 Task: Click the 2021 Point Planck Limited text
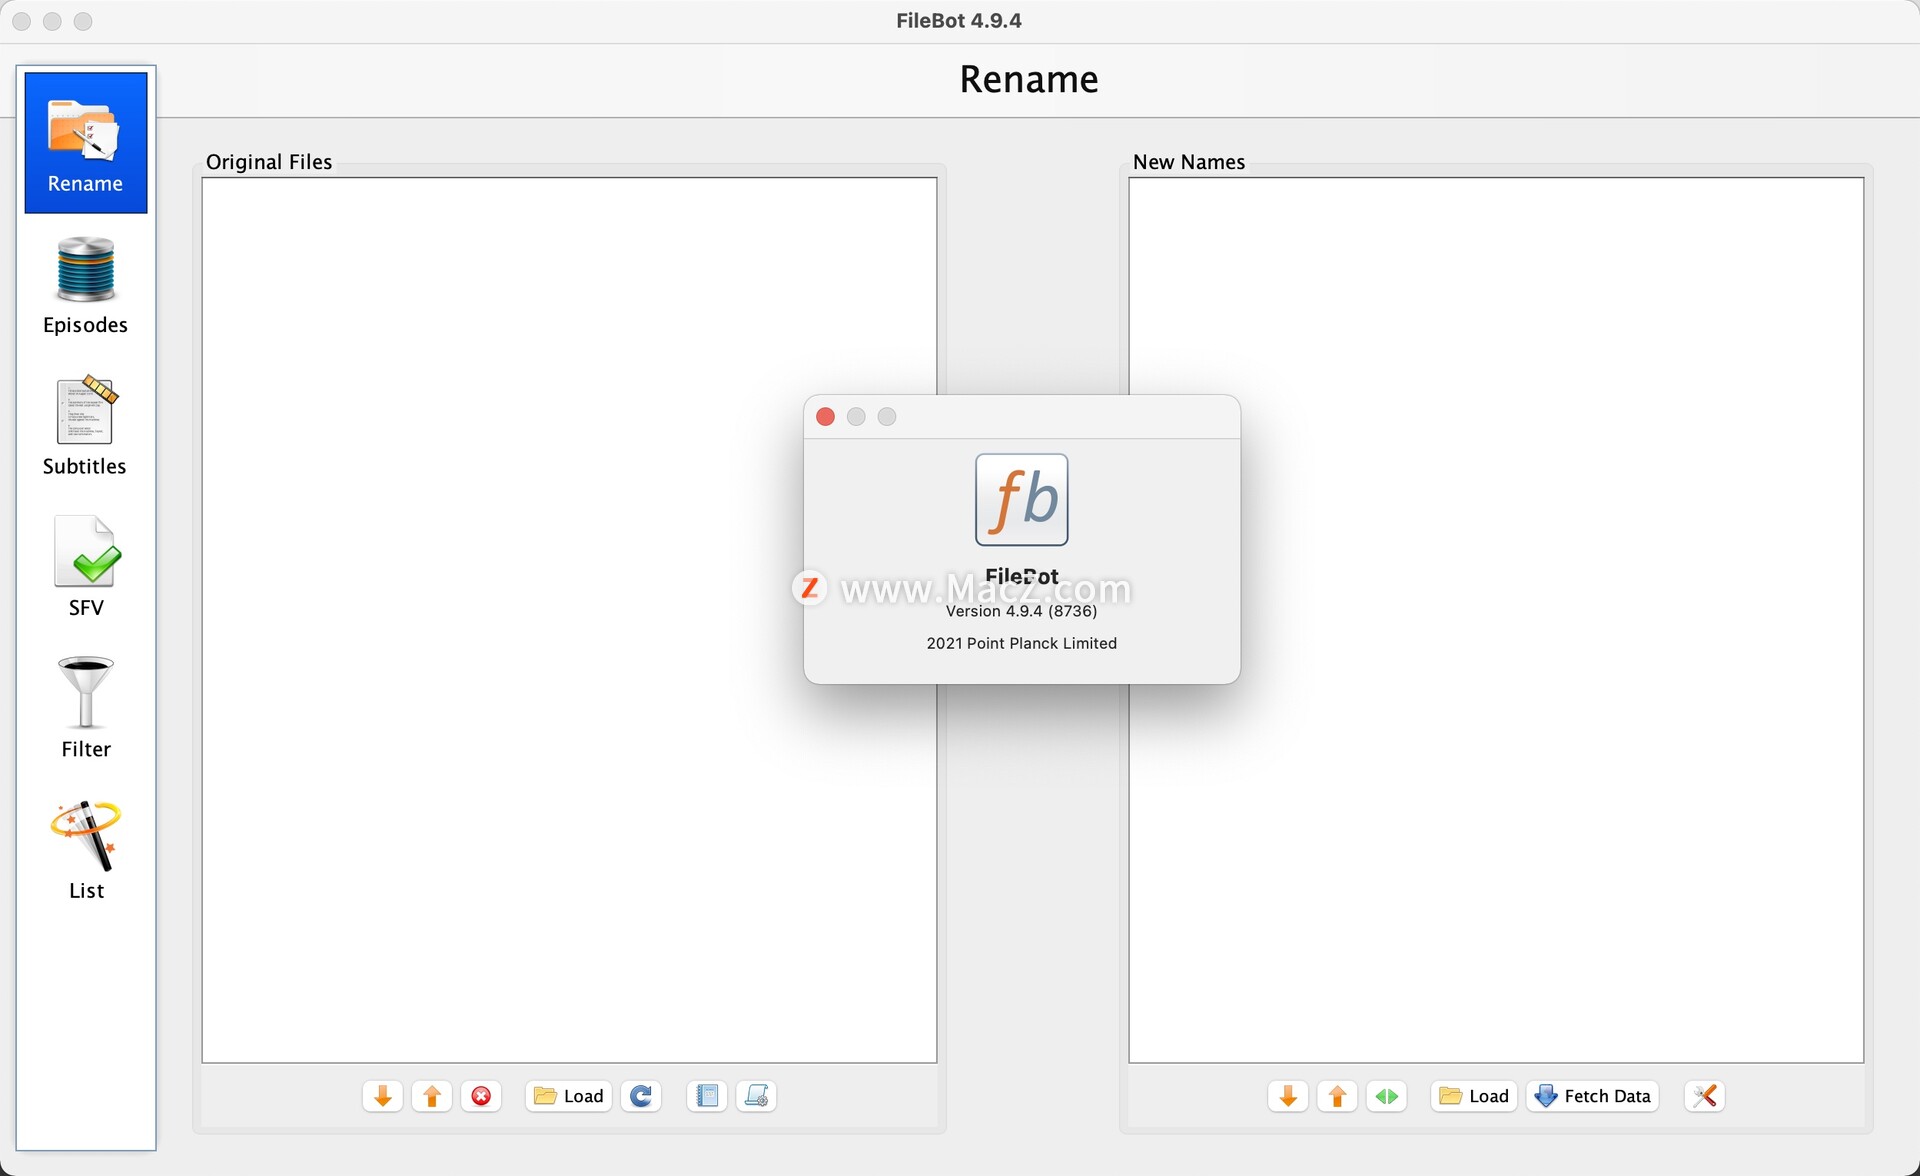(1021, 643)
